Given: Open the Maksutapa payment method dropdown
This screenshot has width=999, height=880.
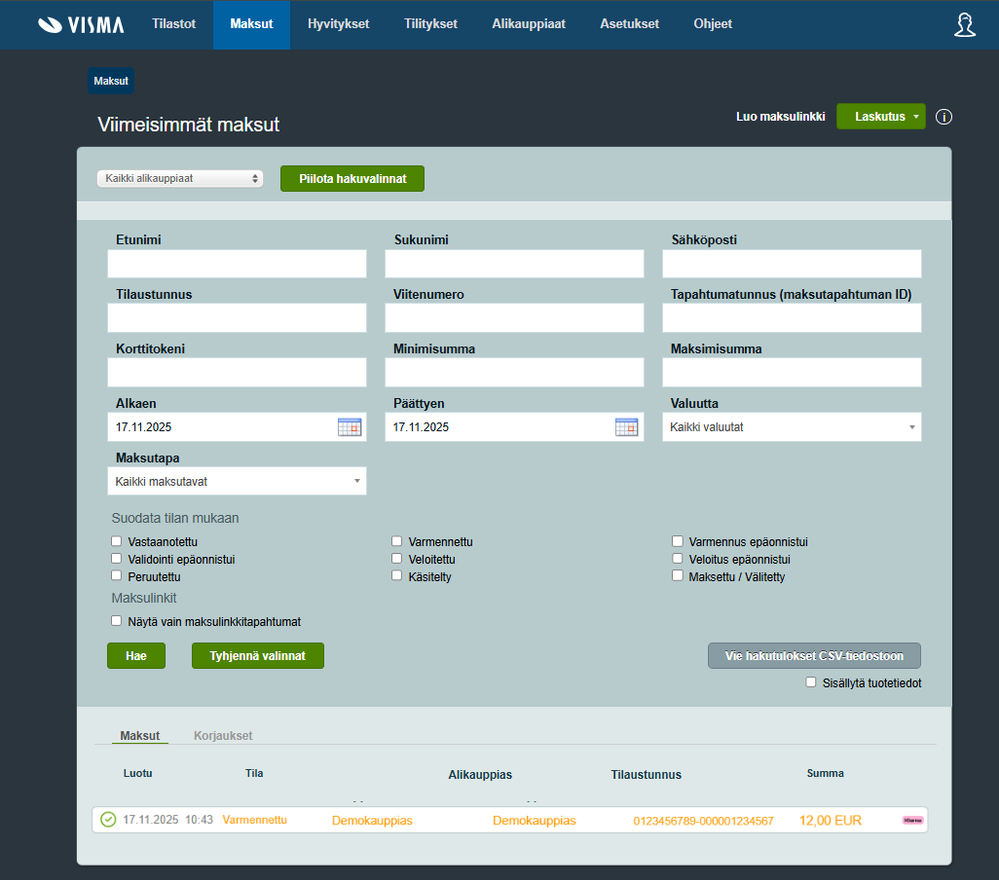Looking at the screenshot, I should [237, 481].
